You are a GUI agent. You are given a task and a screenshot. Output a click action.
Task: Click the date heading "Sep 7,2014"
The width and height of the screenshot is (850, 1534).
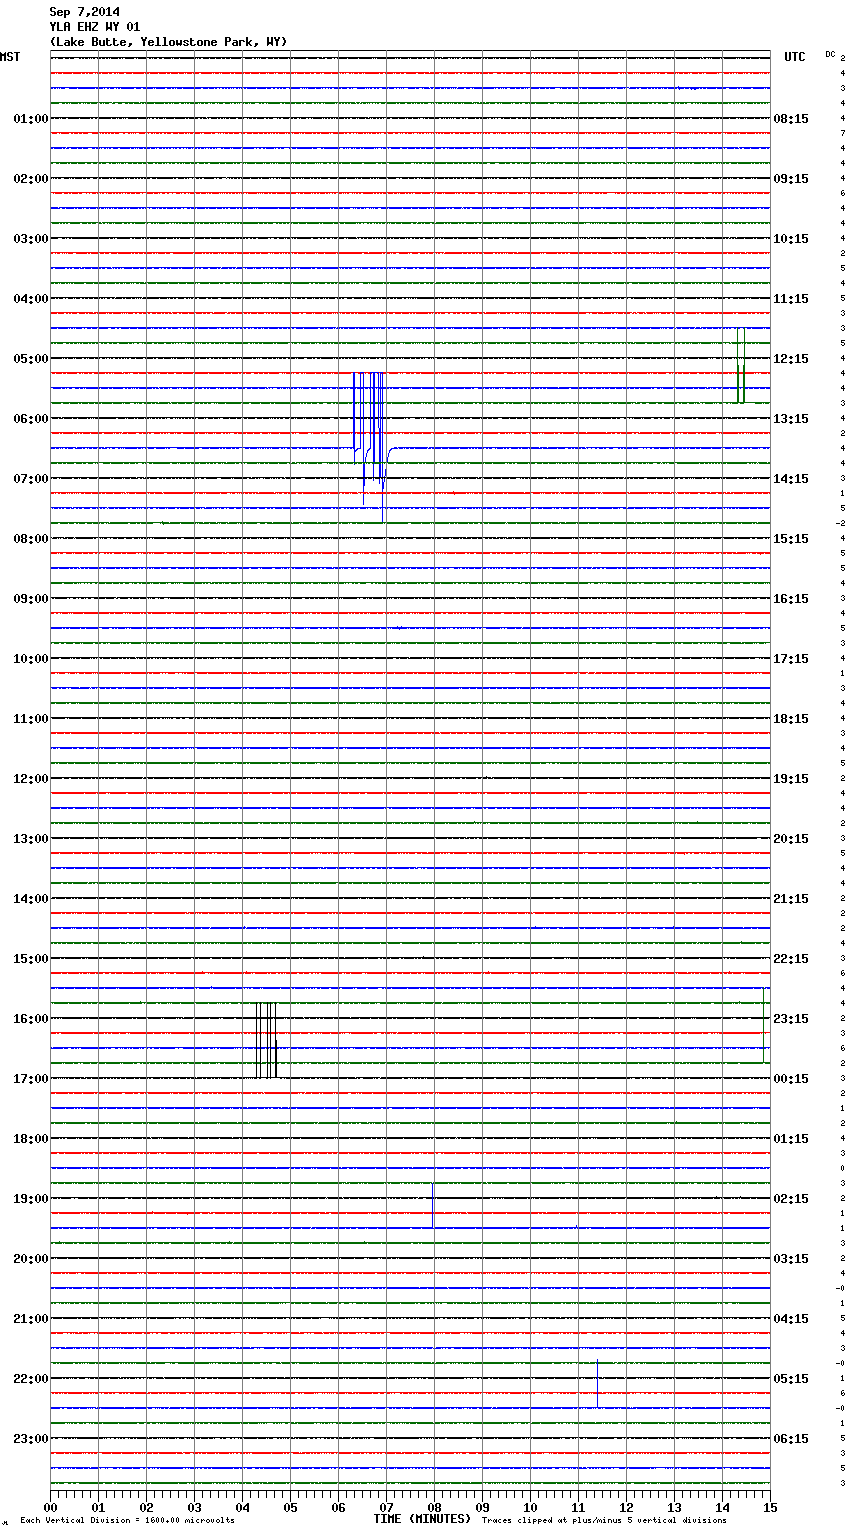click(84, 12)
